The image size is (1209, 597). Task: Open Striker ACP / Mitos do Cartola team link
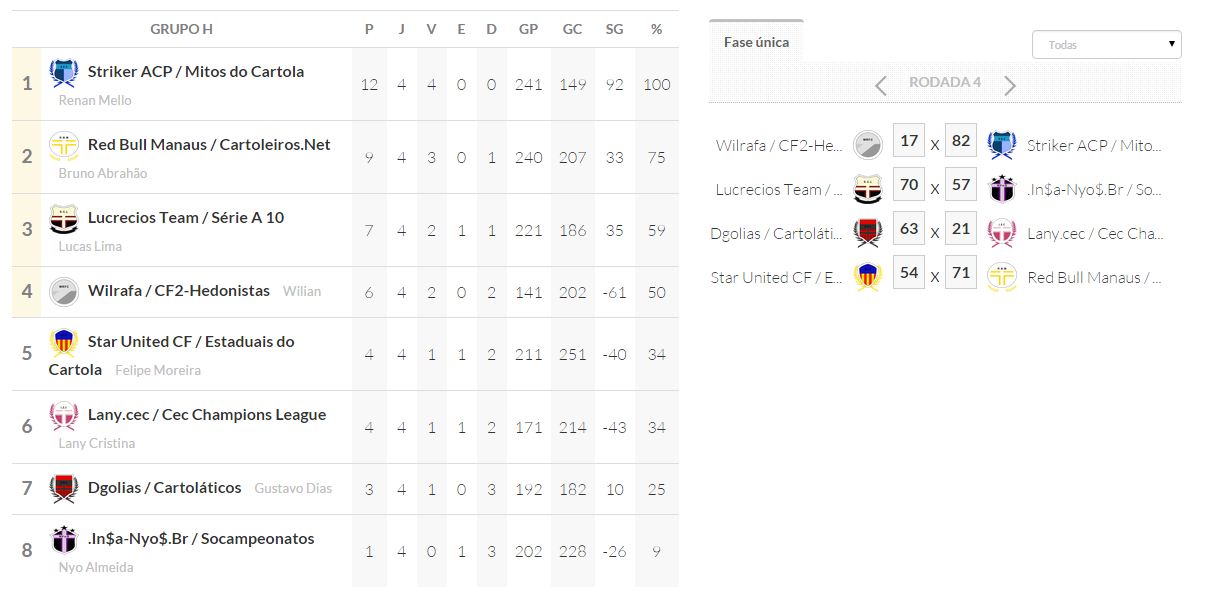click(x=195, y=72)
